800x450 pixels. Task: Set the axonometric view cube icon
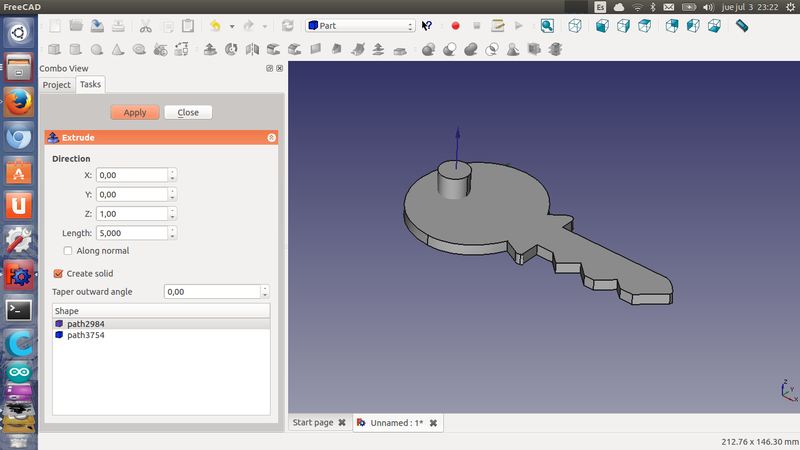(577, 26)
